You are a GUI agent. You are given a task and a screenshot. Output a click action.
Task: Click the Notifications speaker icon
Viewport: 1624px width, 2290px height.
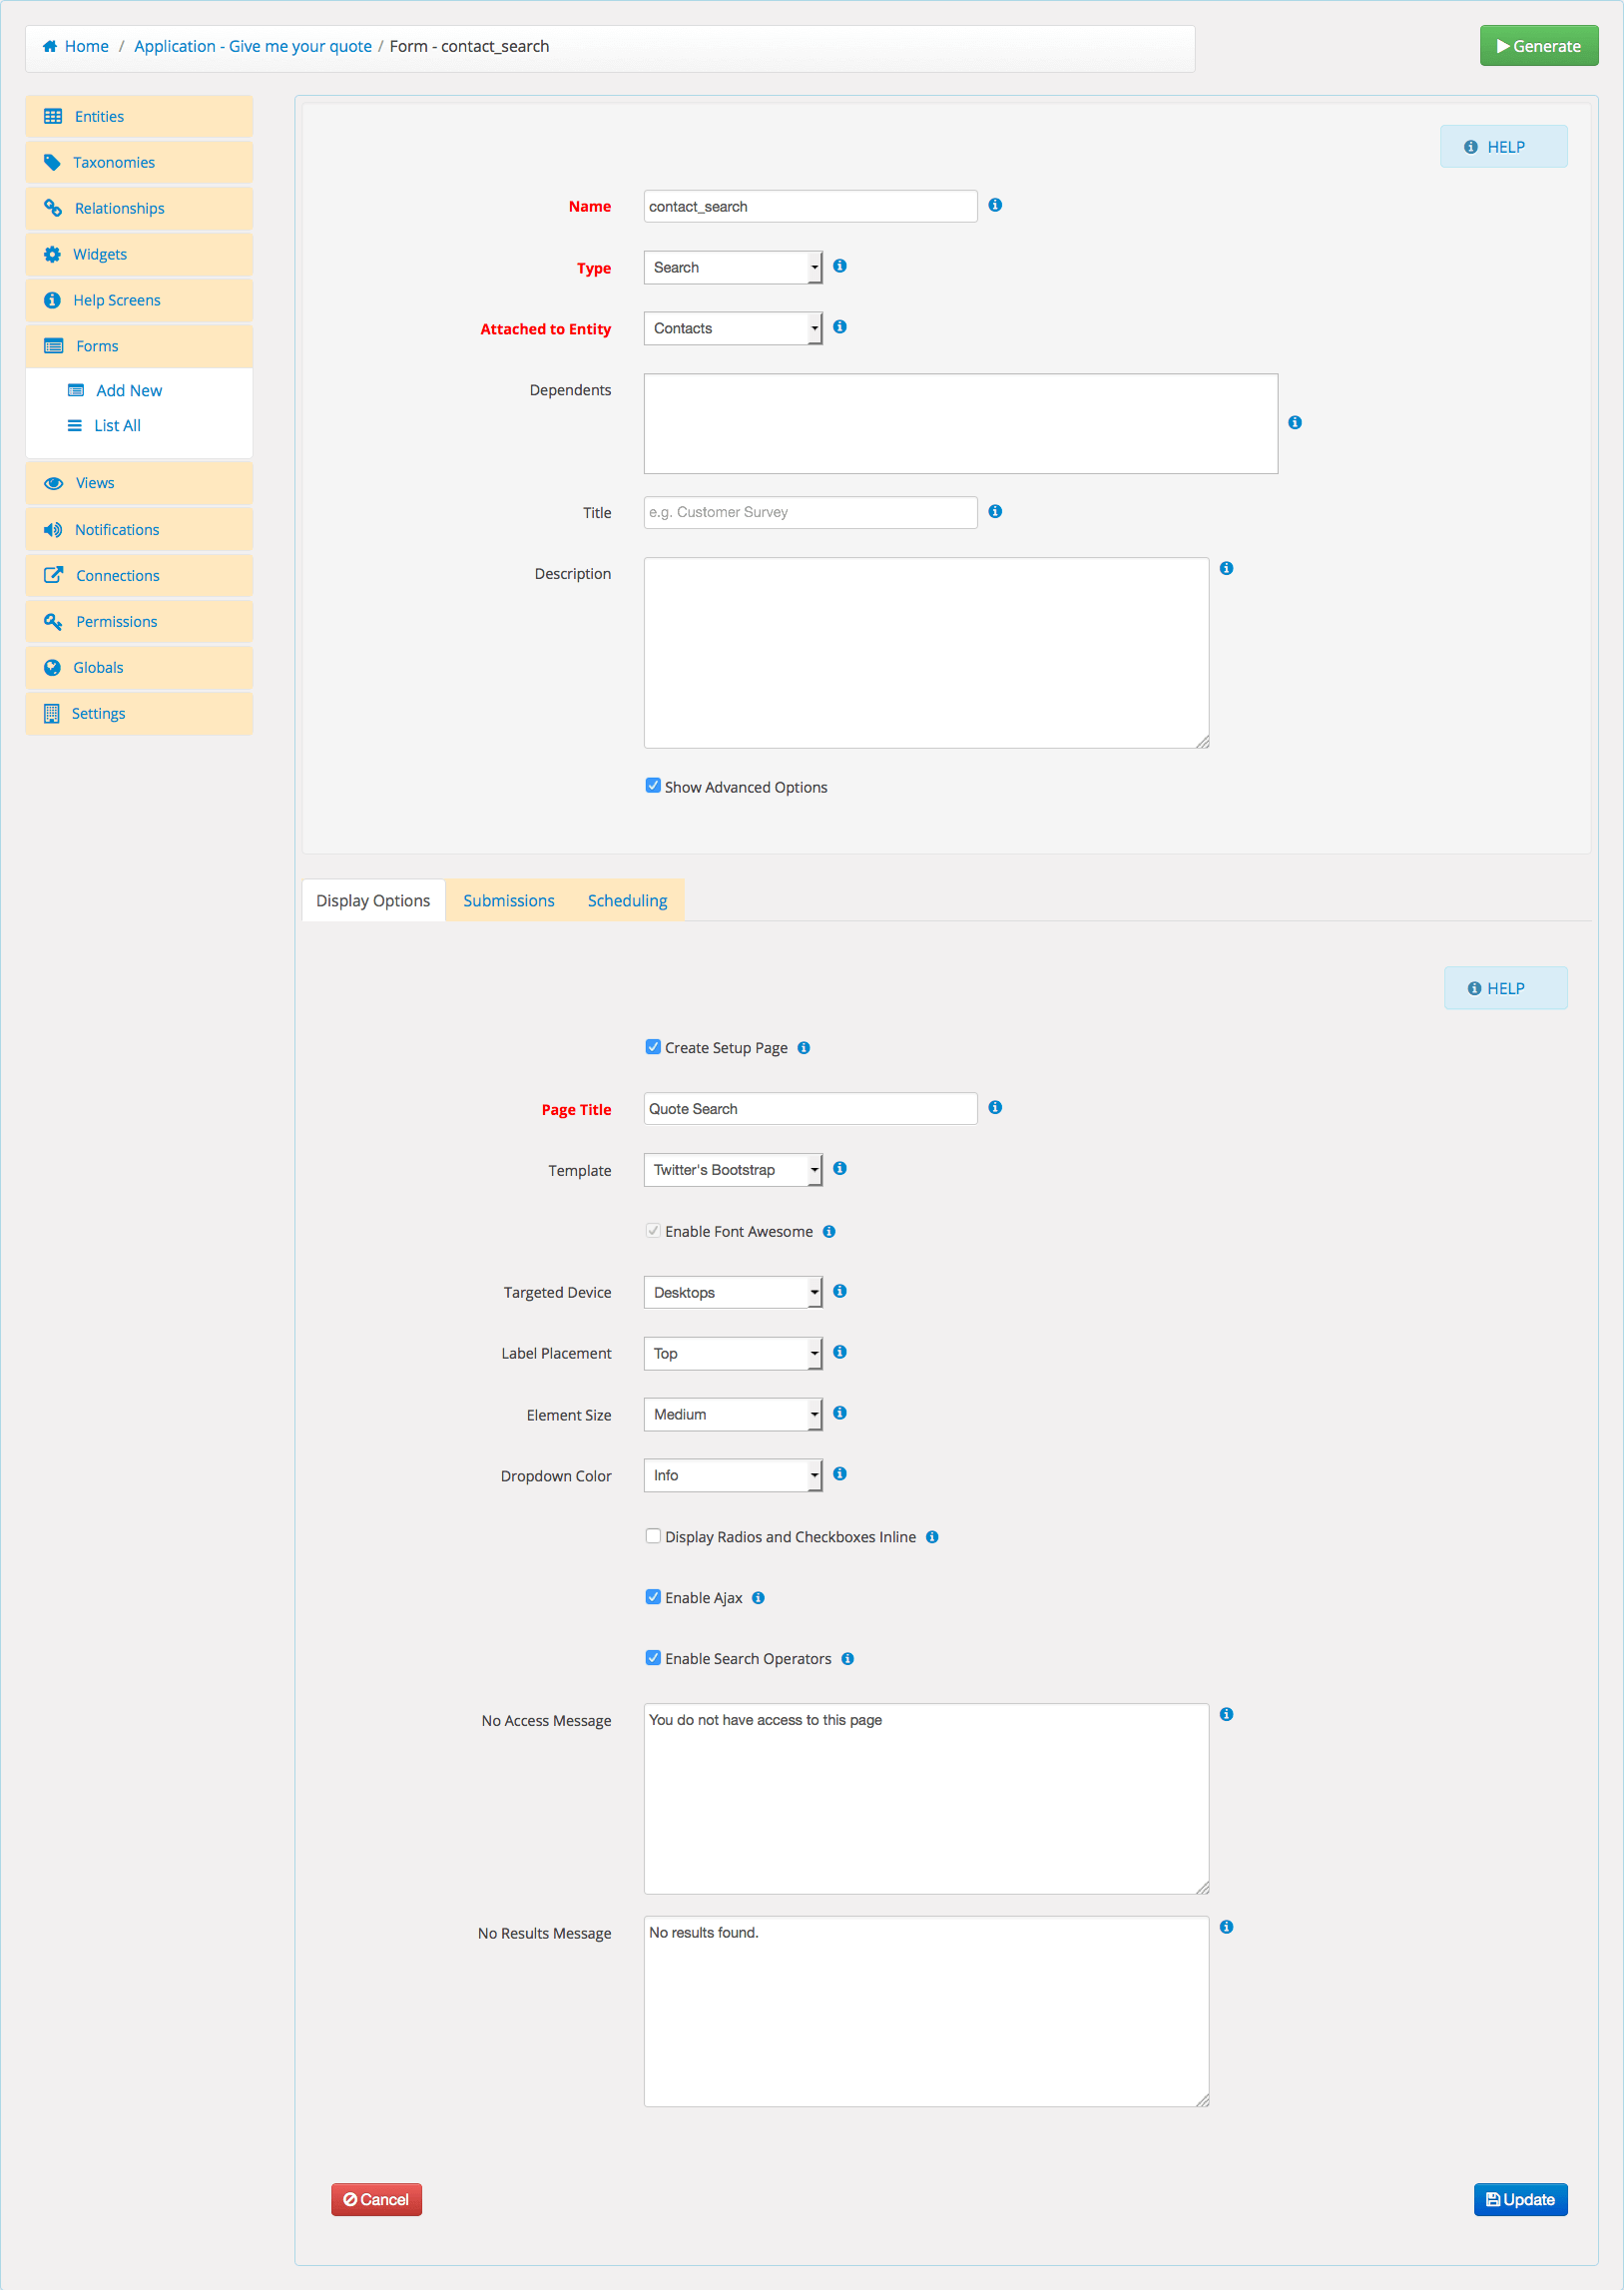pyautogui.click(x=53, y=529)
